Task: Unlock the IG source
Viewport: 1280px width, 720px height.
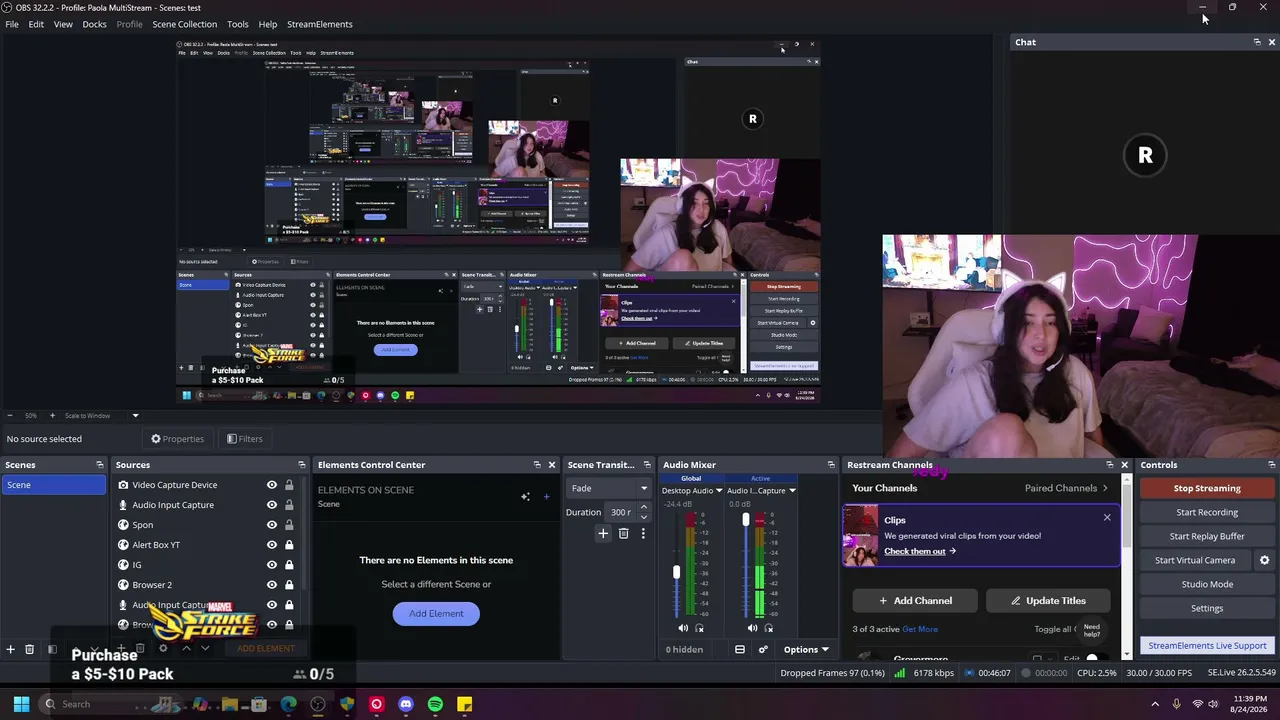Action: (x=289, y=565)
